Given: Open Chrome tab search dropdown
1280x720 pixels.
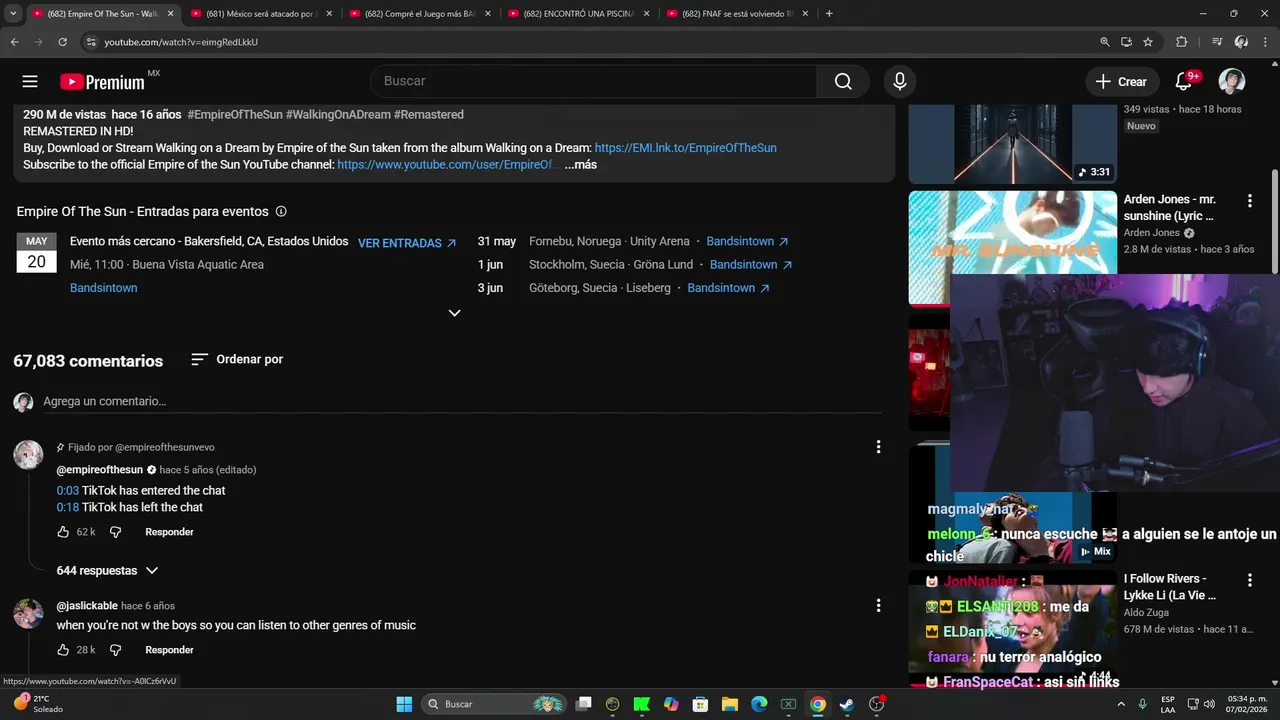Looking at the screenshot, I should click(13, 14).
